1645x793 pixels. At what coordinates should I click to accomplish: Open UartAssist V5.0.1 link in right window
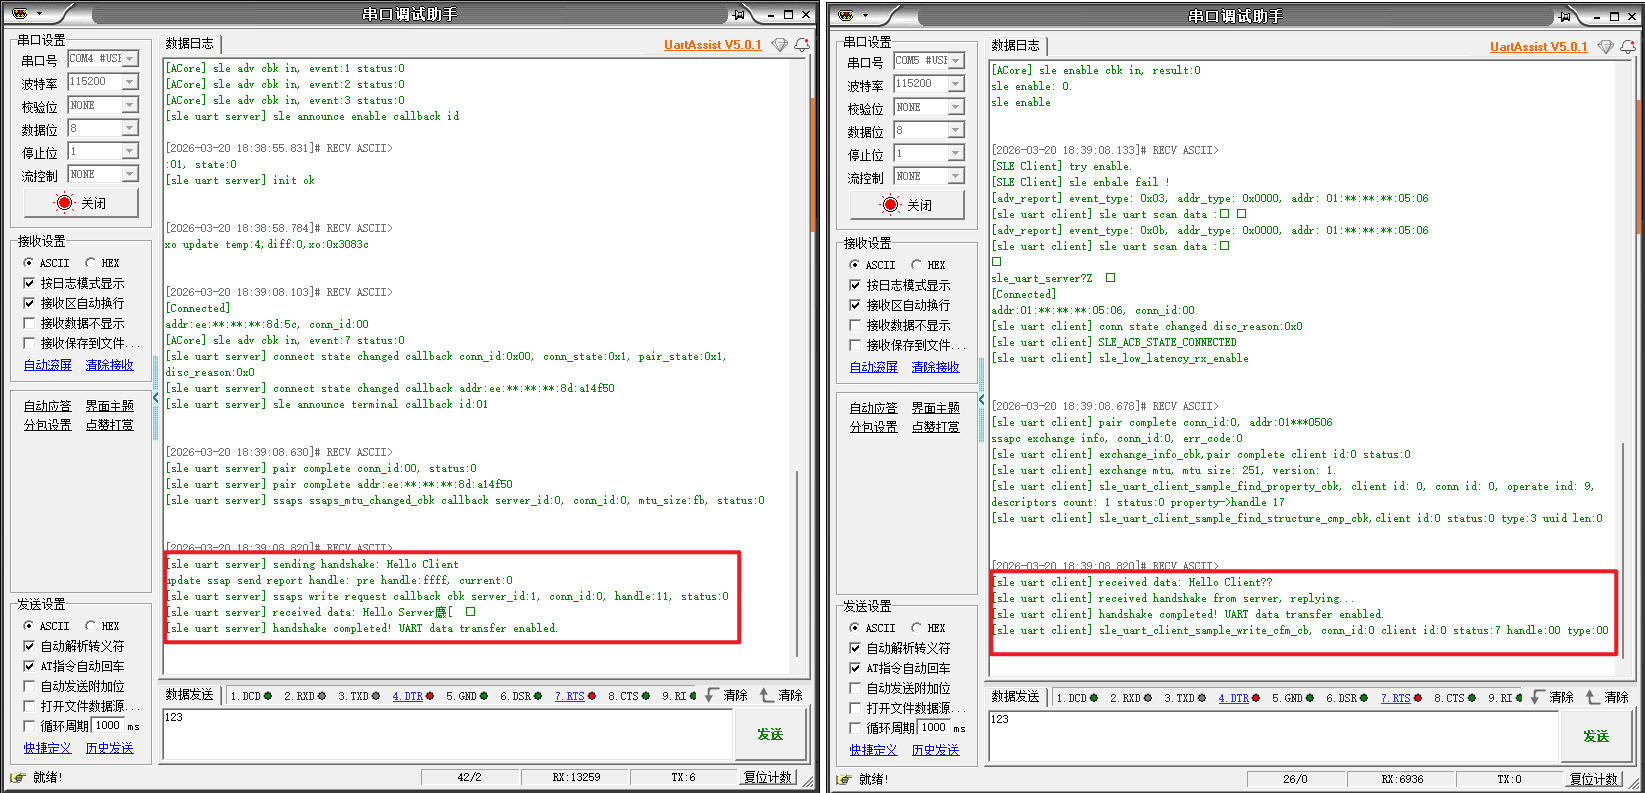click(x=1539, y=47)
